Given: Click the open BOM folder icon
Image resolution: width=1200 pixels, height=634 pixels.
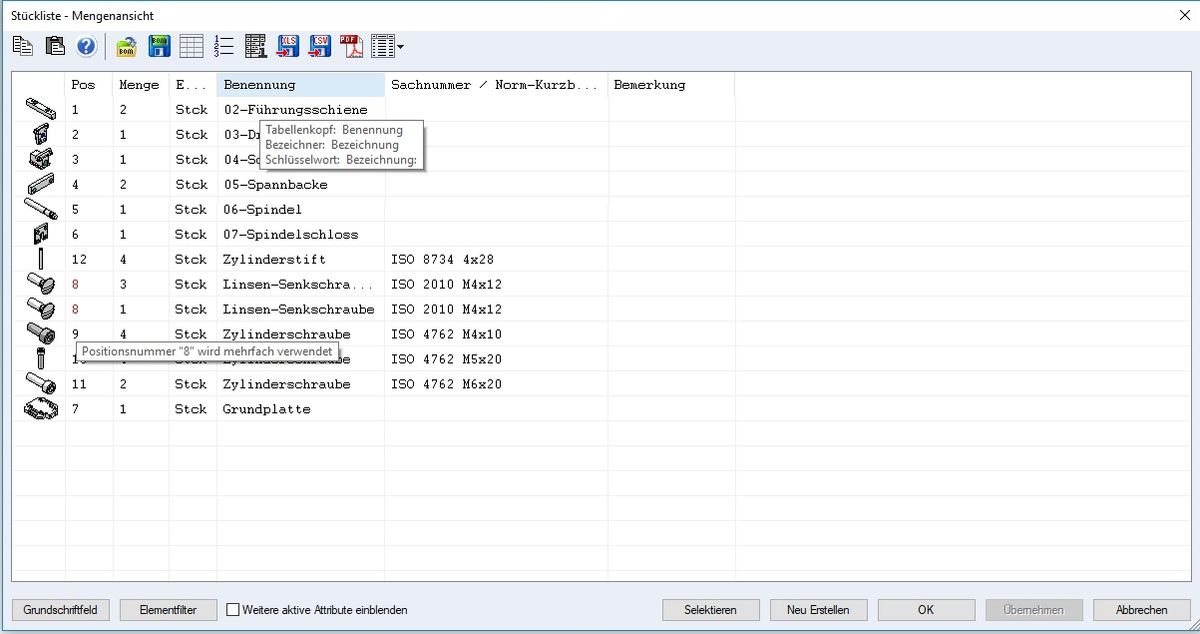Looking at the screenshot, I should pyautogui.click(x=126, y=46).
